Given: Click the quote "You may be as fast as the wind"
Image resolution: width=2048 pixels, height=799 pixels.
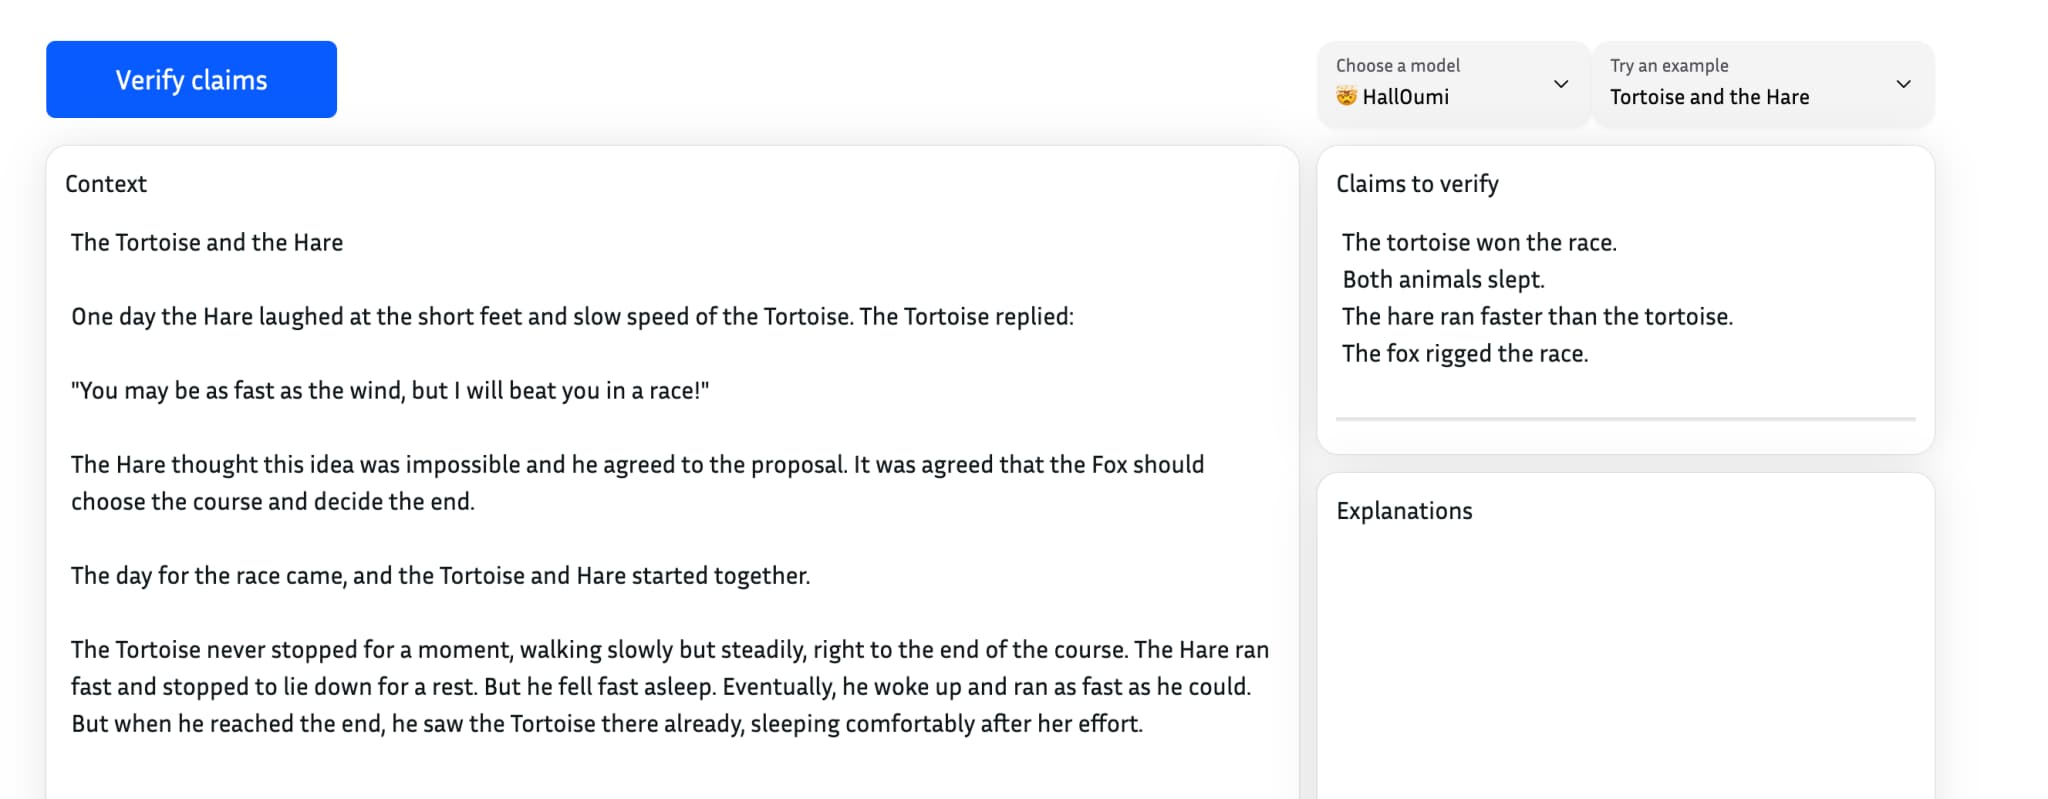Looking at the screenshot, I should [x=390, y=391].
